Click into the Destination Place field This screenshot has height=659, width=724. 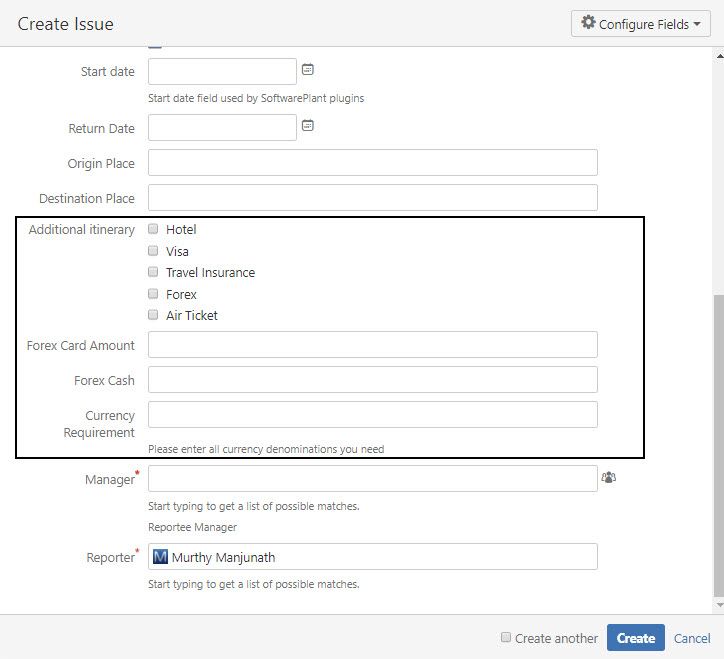pos(373,198)
